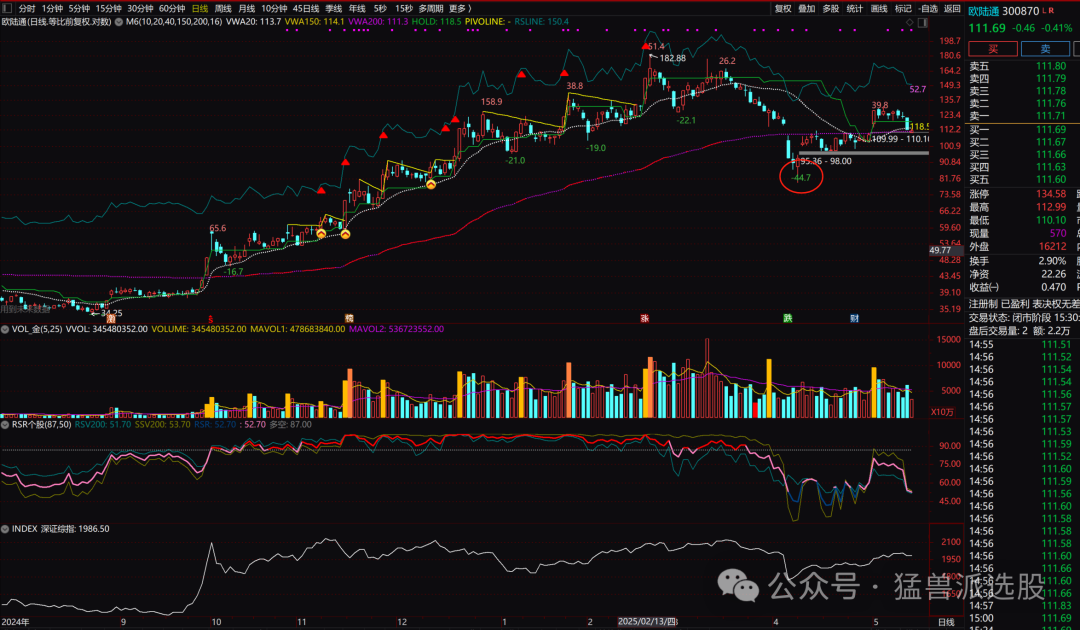The image size is (1080, 630).
Task: Click the stock code 300870
Action: coord(1021,11)
